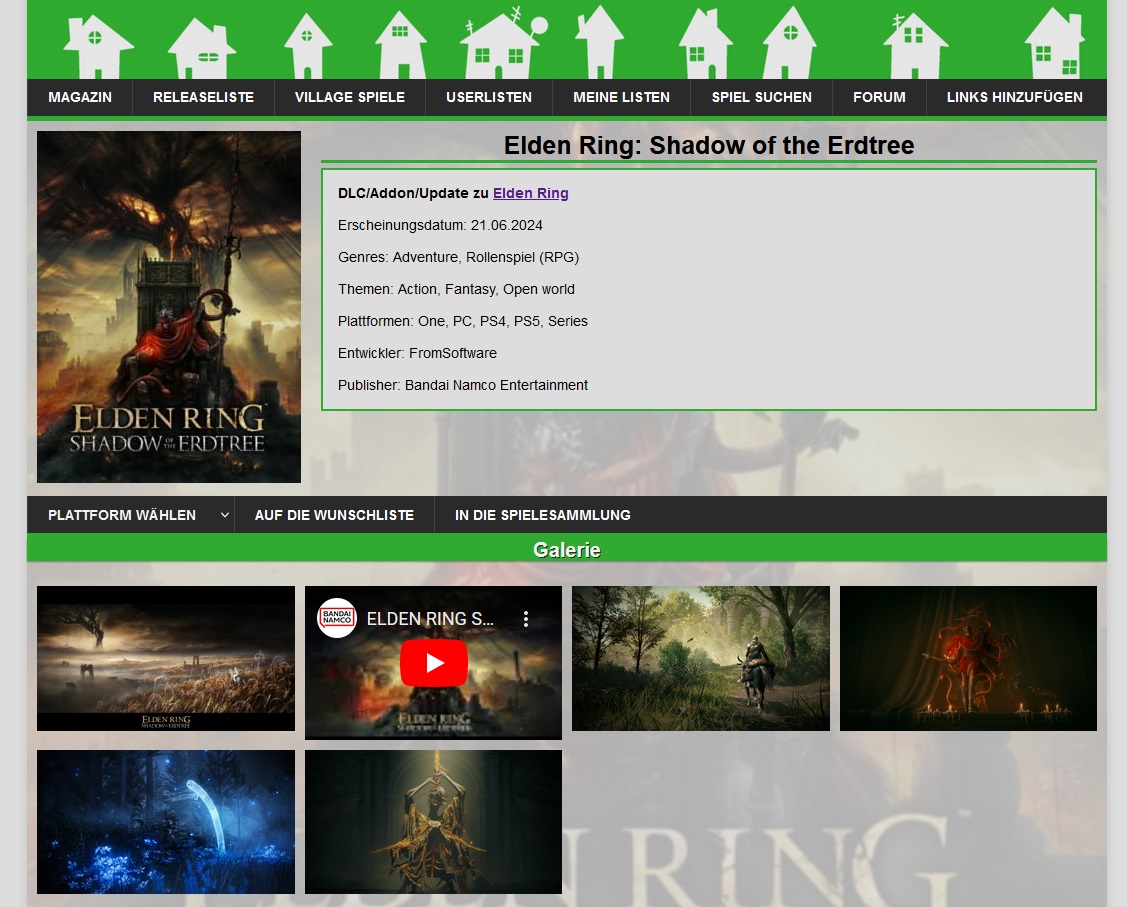This screenshot has height=907, width=1127.
Task: Click the house icon with decorations above the forum menu
Action: pos(915,45)
